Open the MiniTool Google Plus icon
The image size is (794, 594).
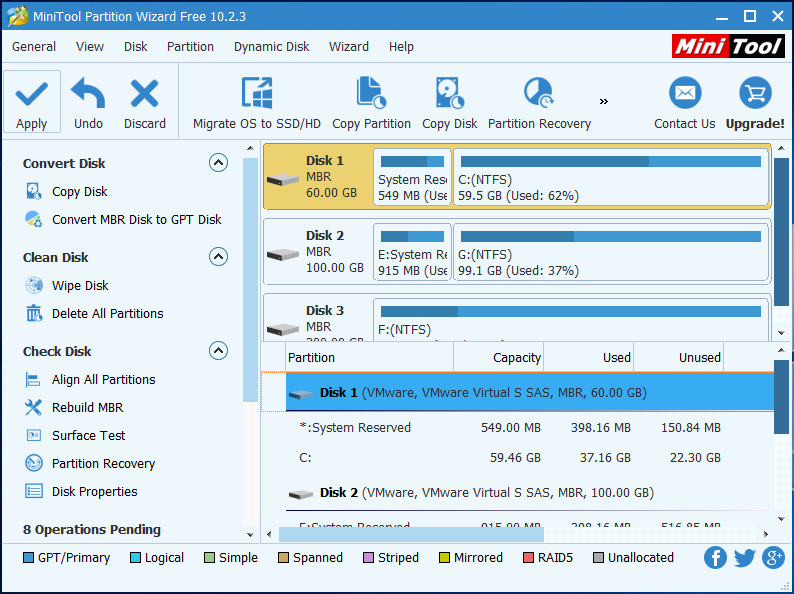pyautogui.click(x=773, y=558)
